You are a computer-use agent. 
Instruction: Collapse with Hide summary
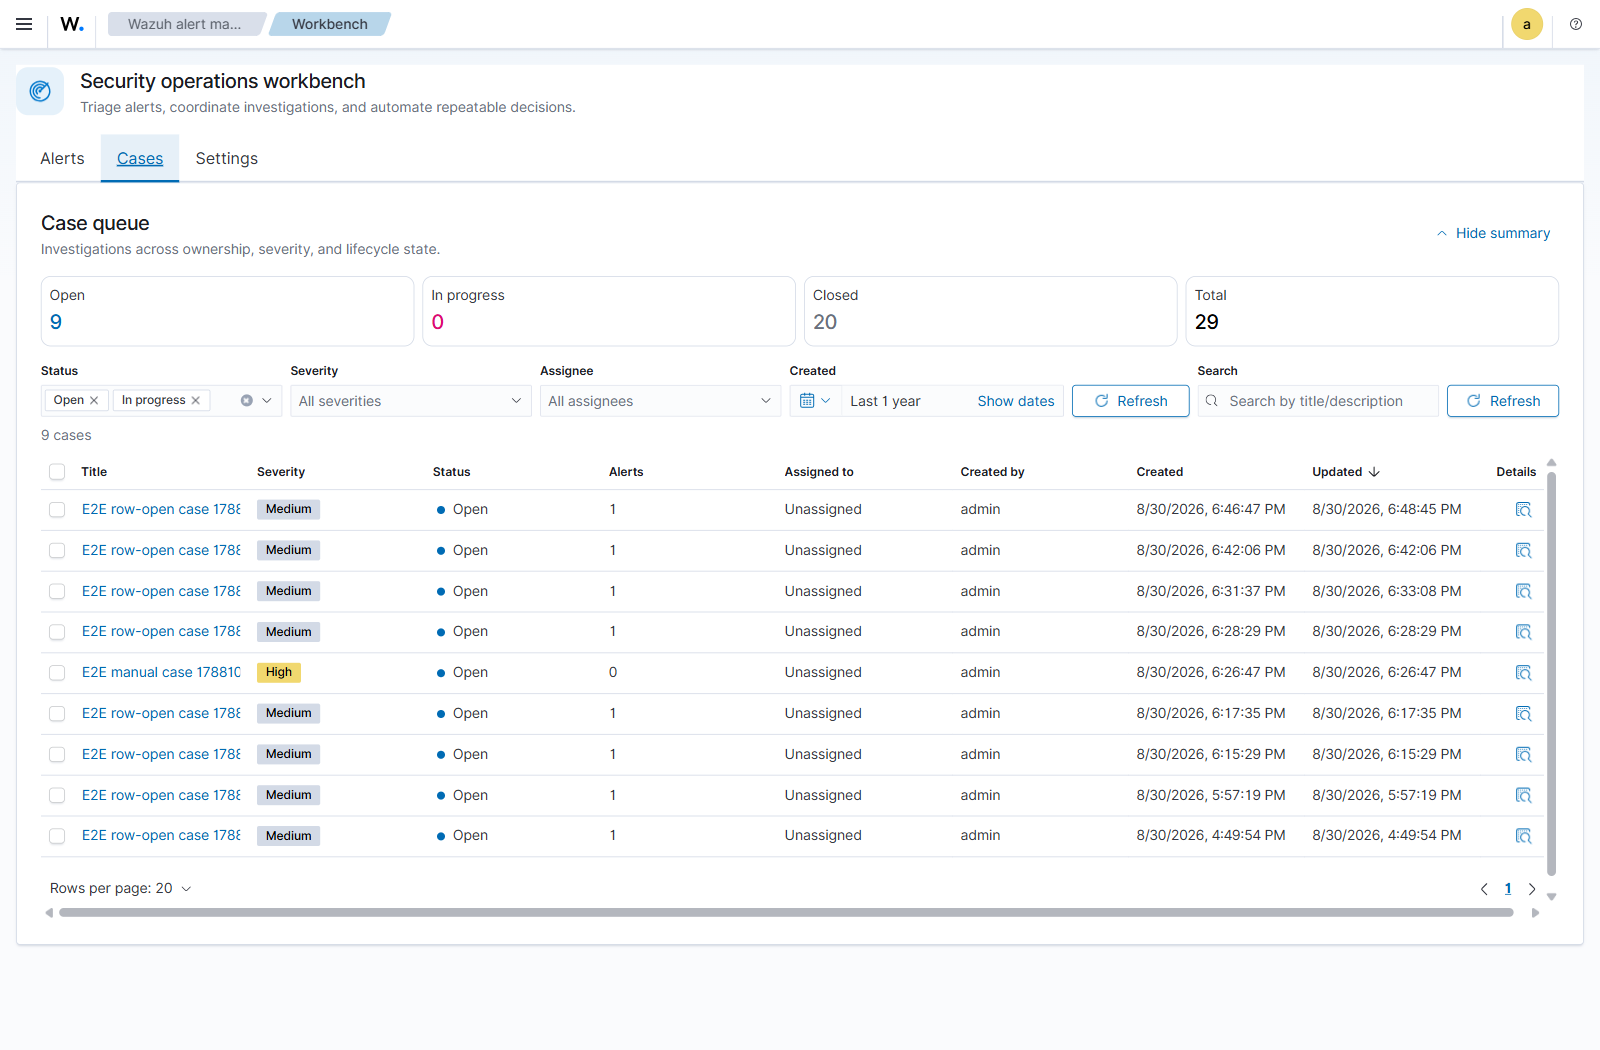(x=1493, y=233)
